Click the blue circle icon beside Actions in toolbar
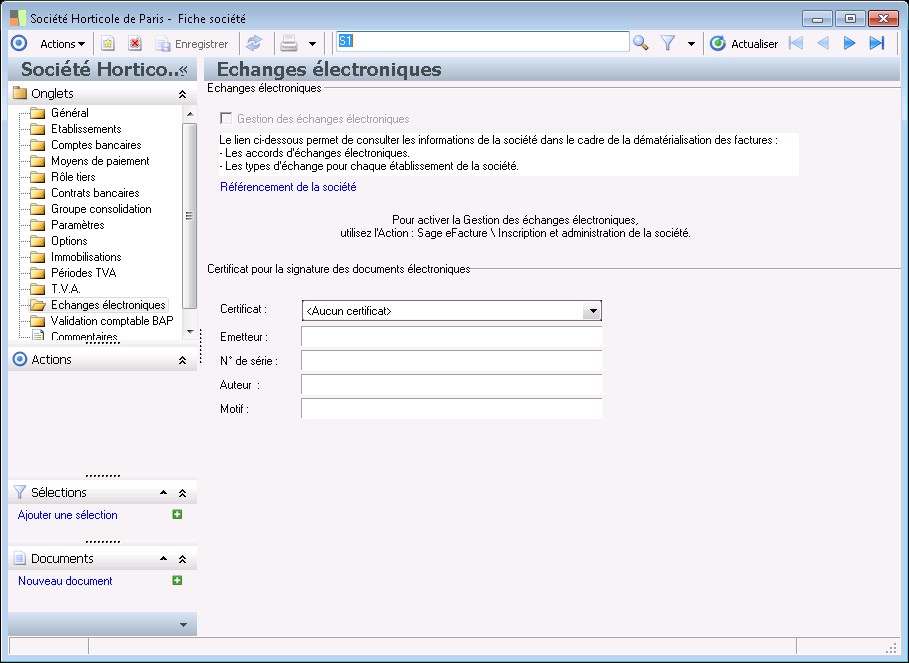Viewport: 909px width, 663px height. [x=19, y=43]
